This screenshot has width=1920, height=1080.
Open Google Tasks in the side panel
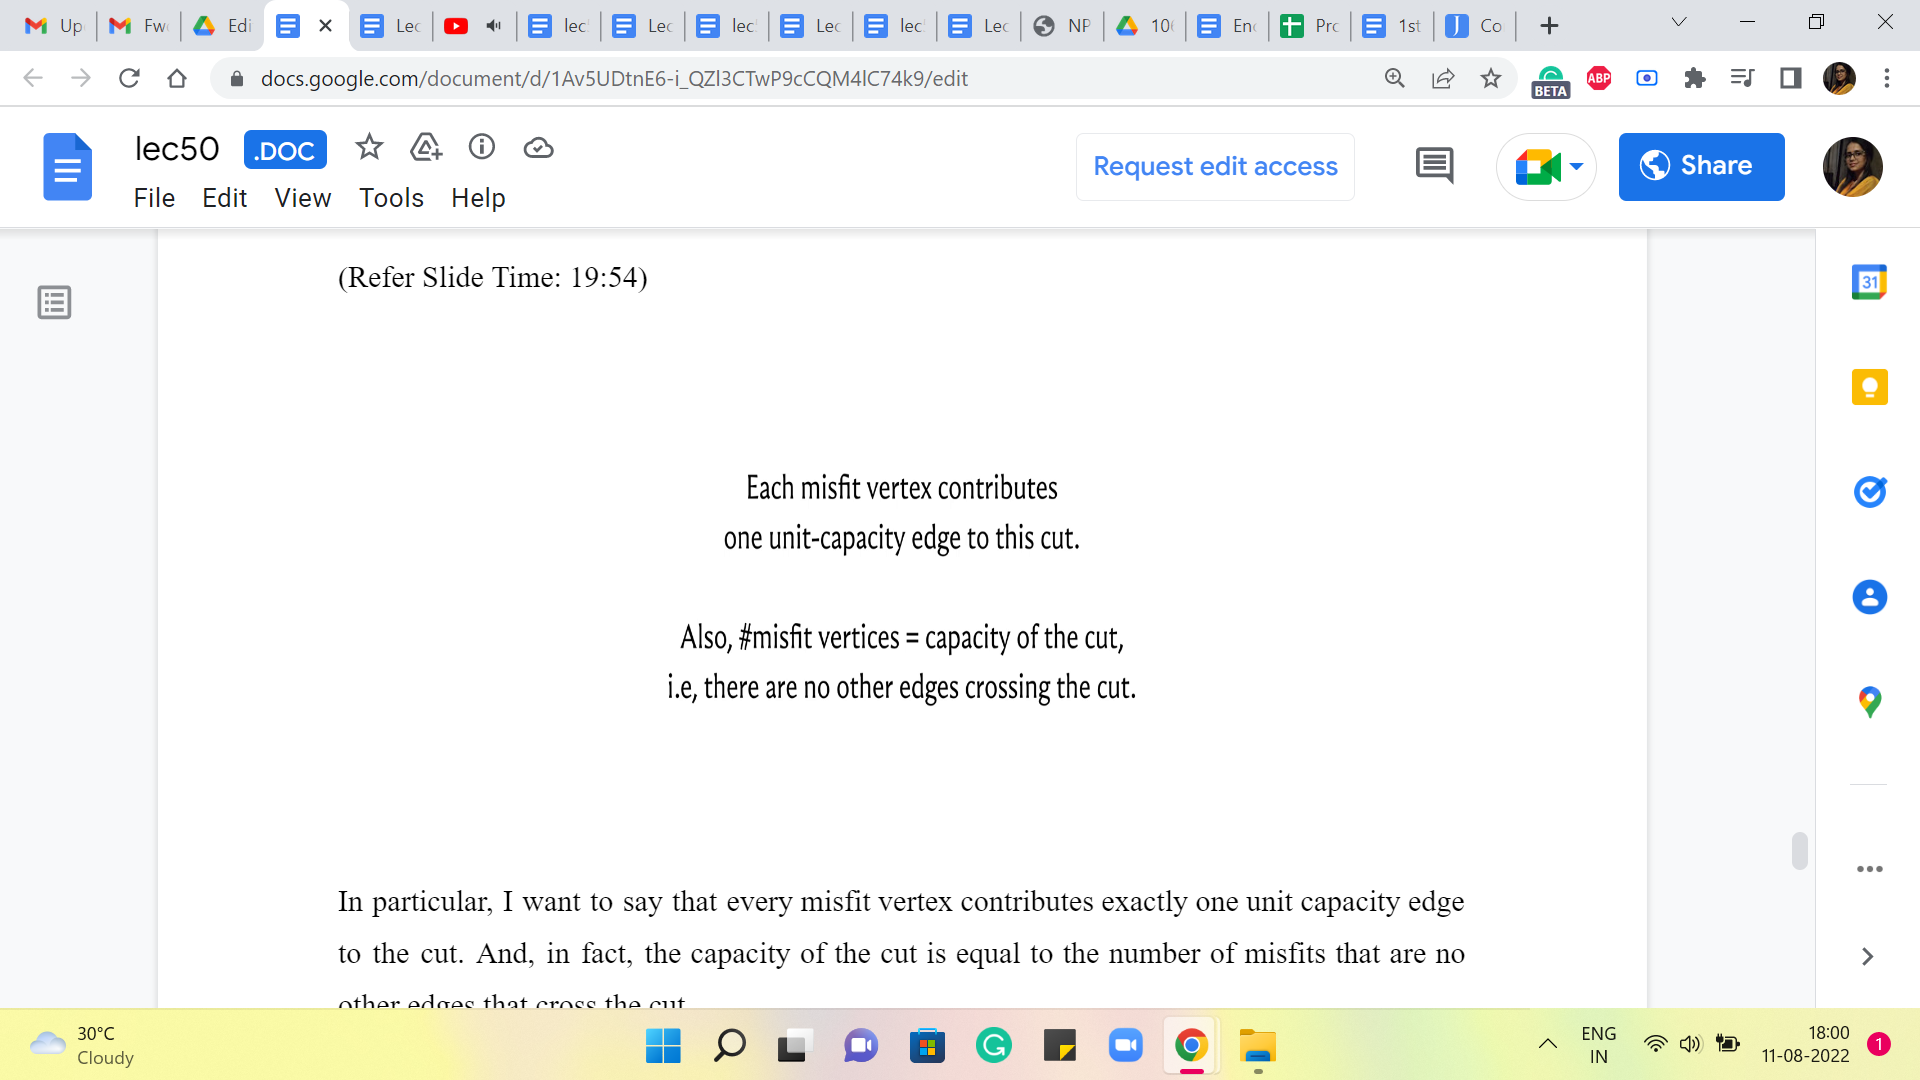[x=1869, y=492]
